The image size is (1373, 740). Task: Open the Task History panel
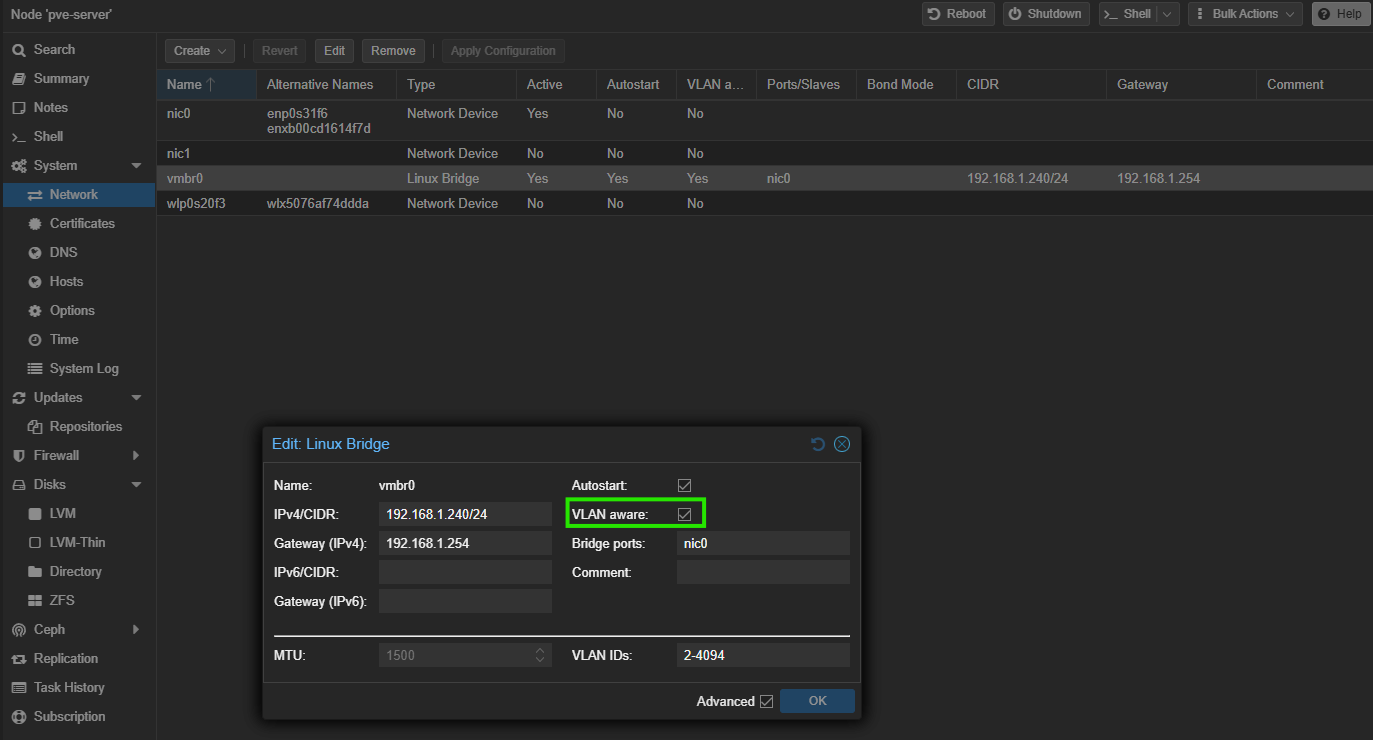pyautogui.click(x=69, y=687)
